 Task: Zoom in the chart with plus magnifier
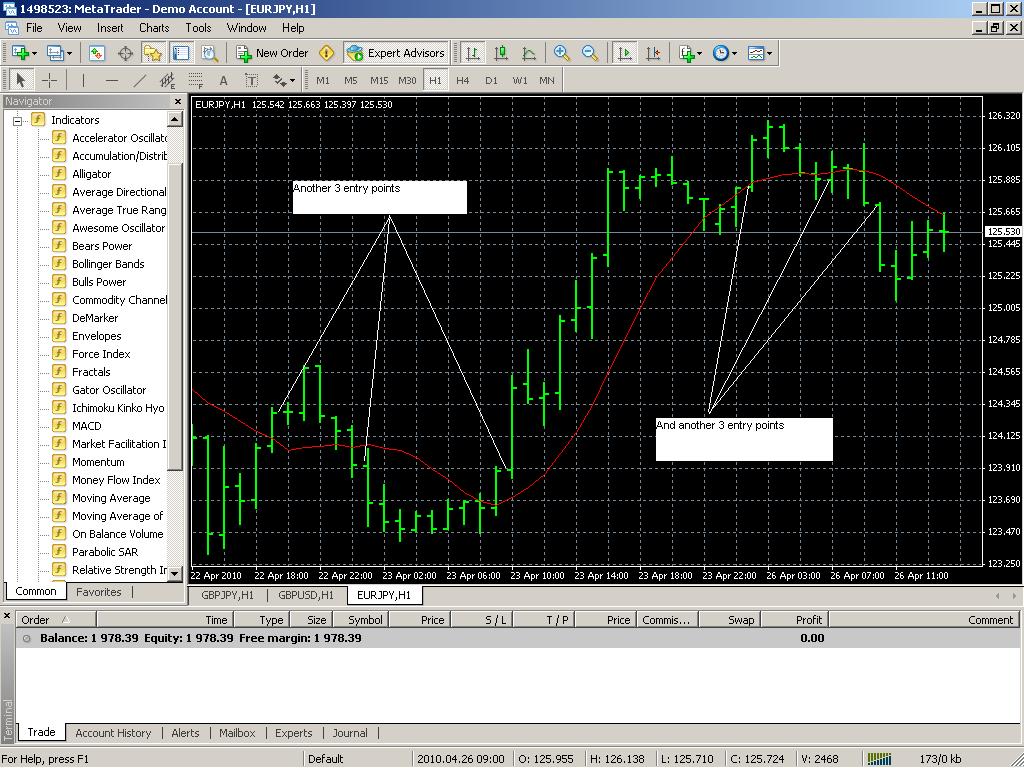[x=561, y=53]
